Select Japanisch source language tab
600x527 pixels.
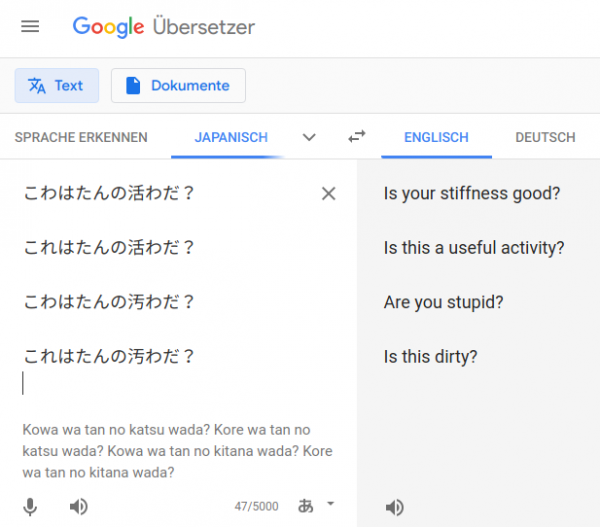click(x=231, y=137)
